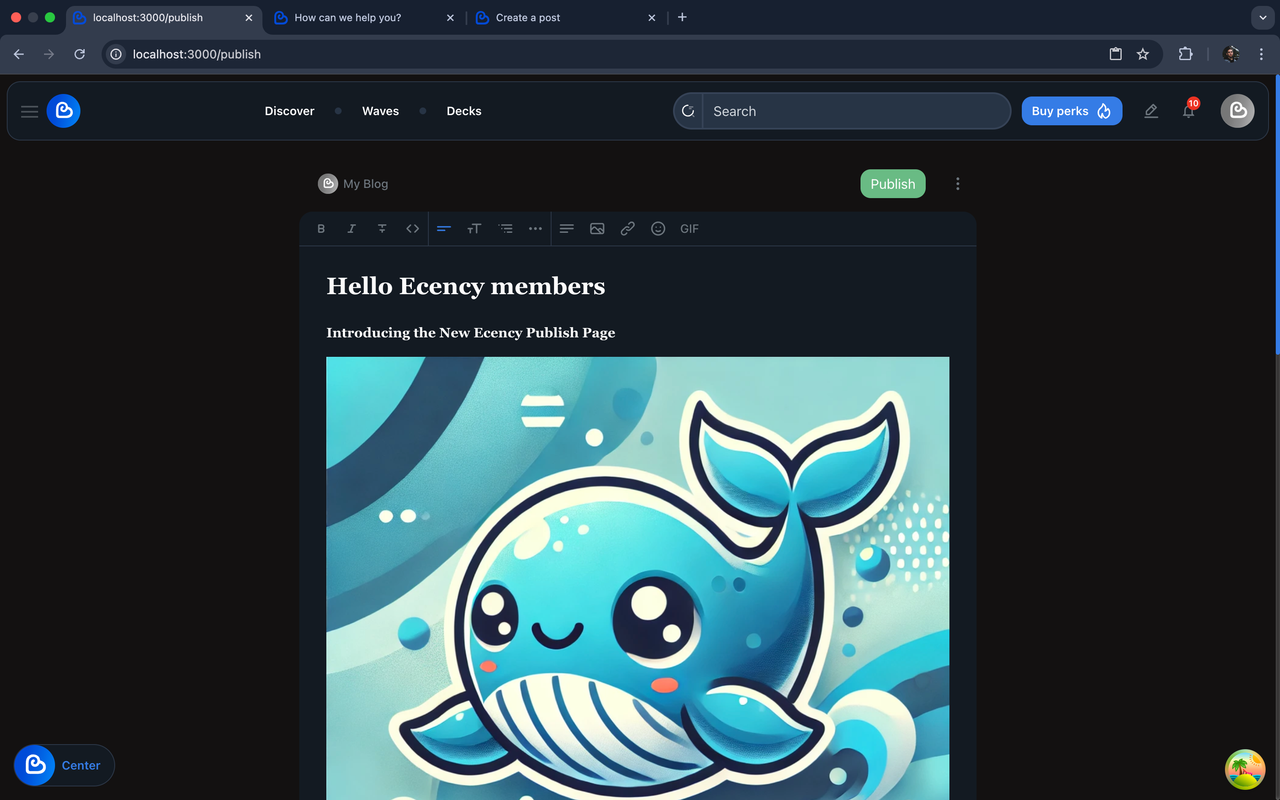Viewport: 1280px width, 800px height.
Task: Close the Create a post tab
Action: (x=652, y=18)
